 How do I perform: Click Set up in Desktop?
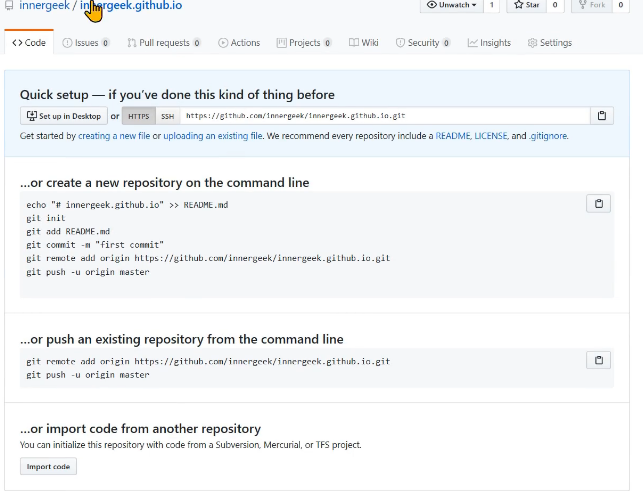(x=64, y=116)
